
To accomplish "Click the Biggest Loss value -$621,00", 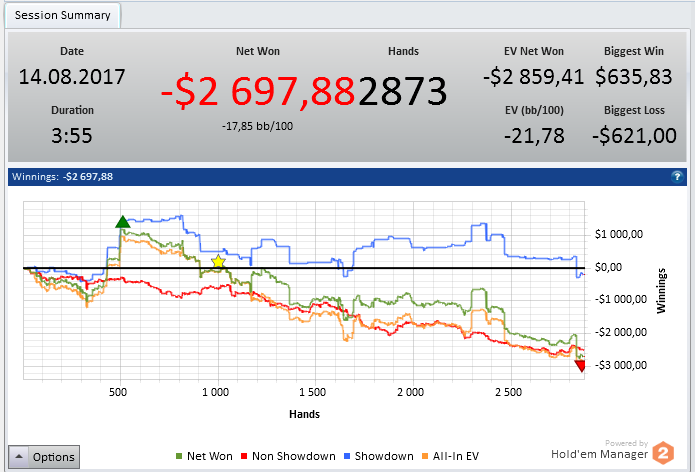I will point(634,135).
